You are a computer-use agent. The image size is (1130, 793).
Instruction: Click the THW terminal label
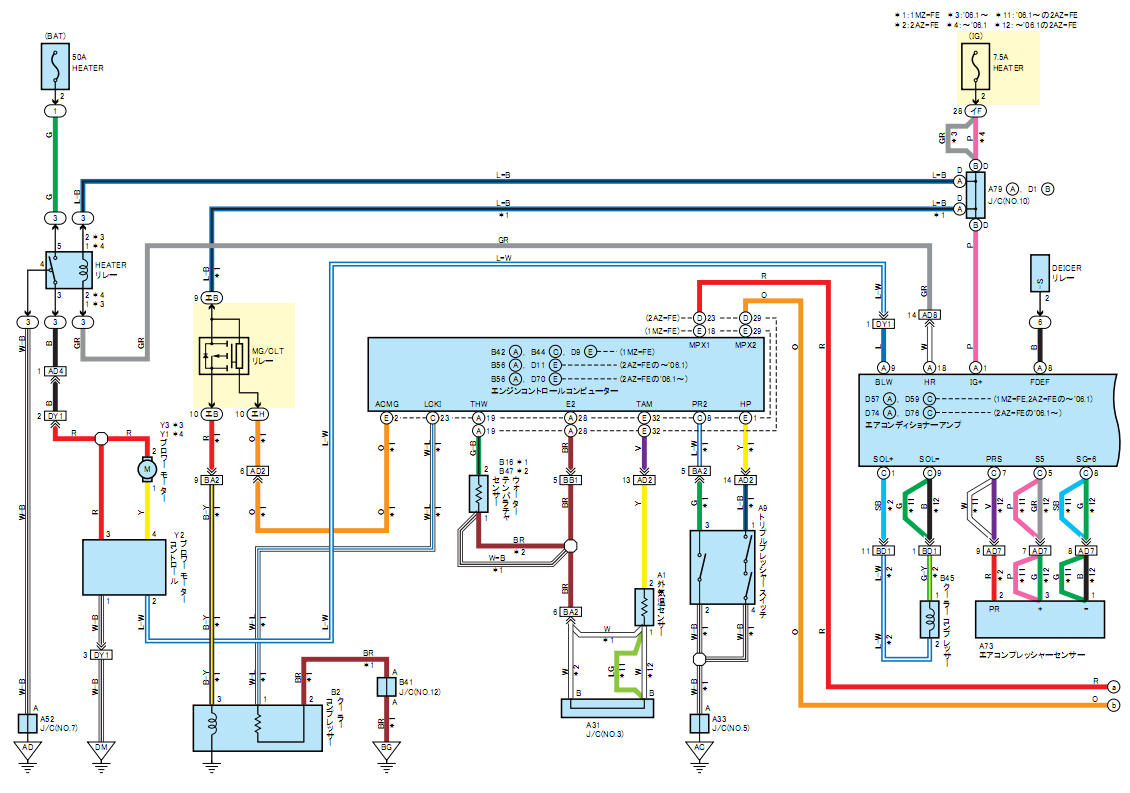(479, 404)
